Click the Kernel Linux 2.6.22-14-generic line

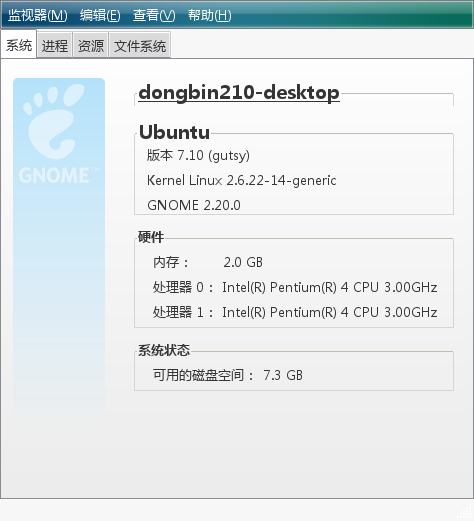point(242,180)
